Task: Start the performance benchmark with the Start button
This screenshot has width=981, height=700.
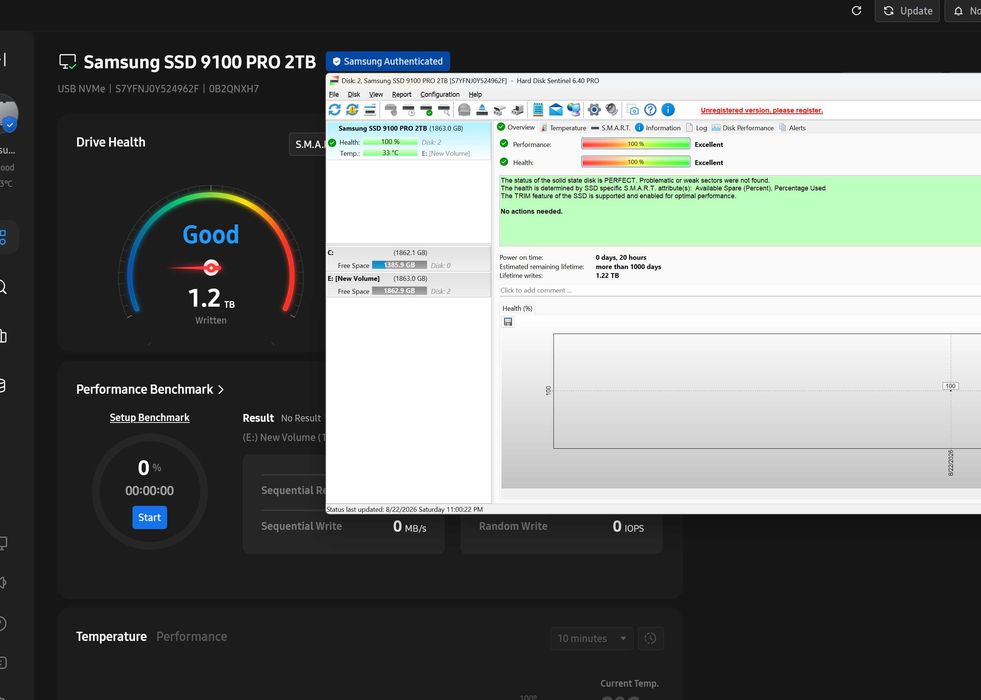Action: pos(150,517)
